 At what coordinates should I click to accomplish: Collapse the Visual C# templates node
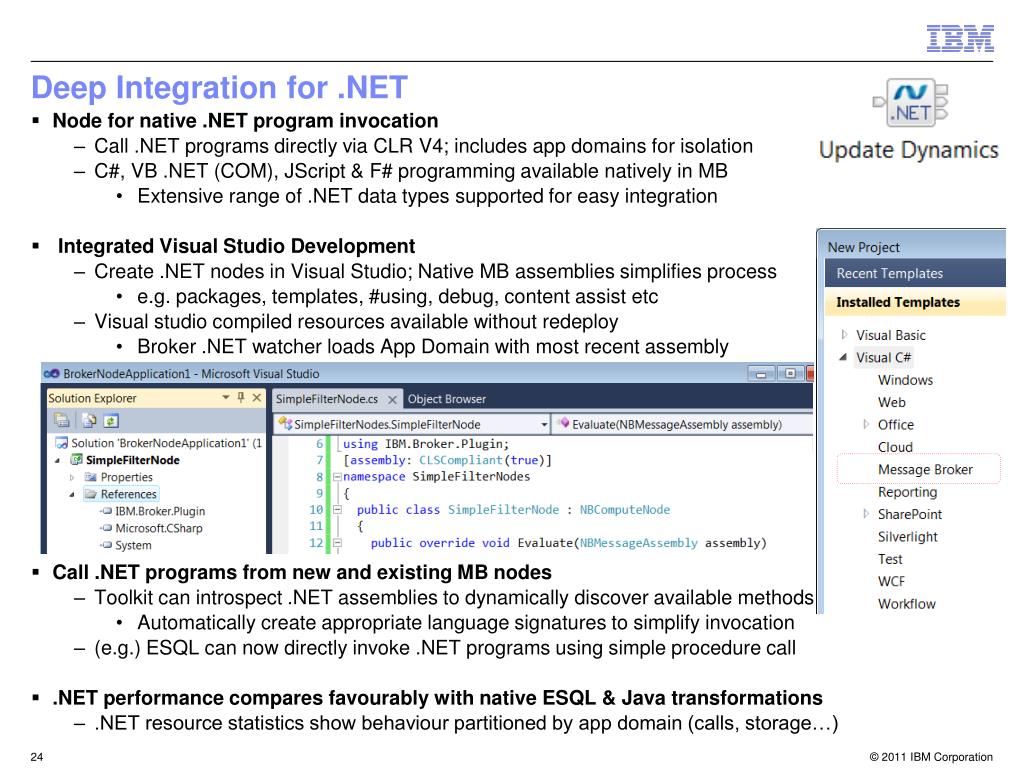[x=843, y=357]
